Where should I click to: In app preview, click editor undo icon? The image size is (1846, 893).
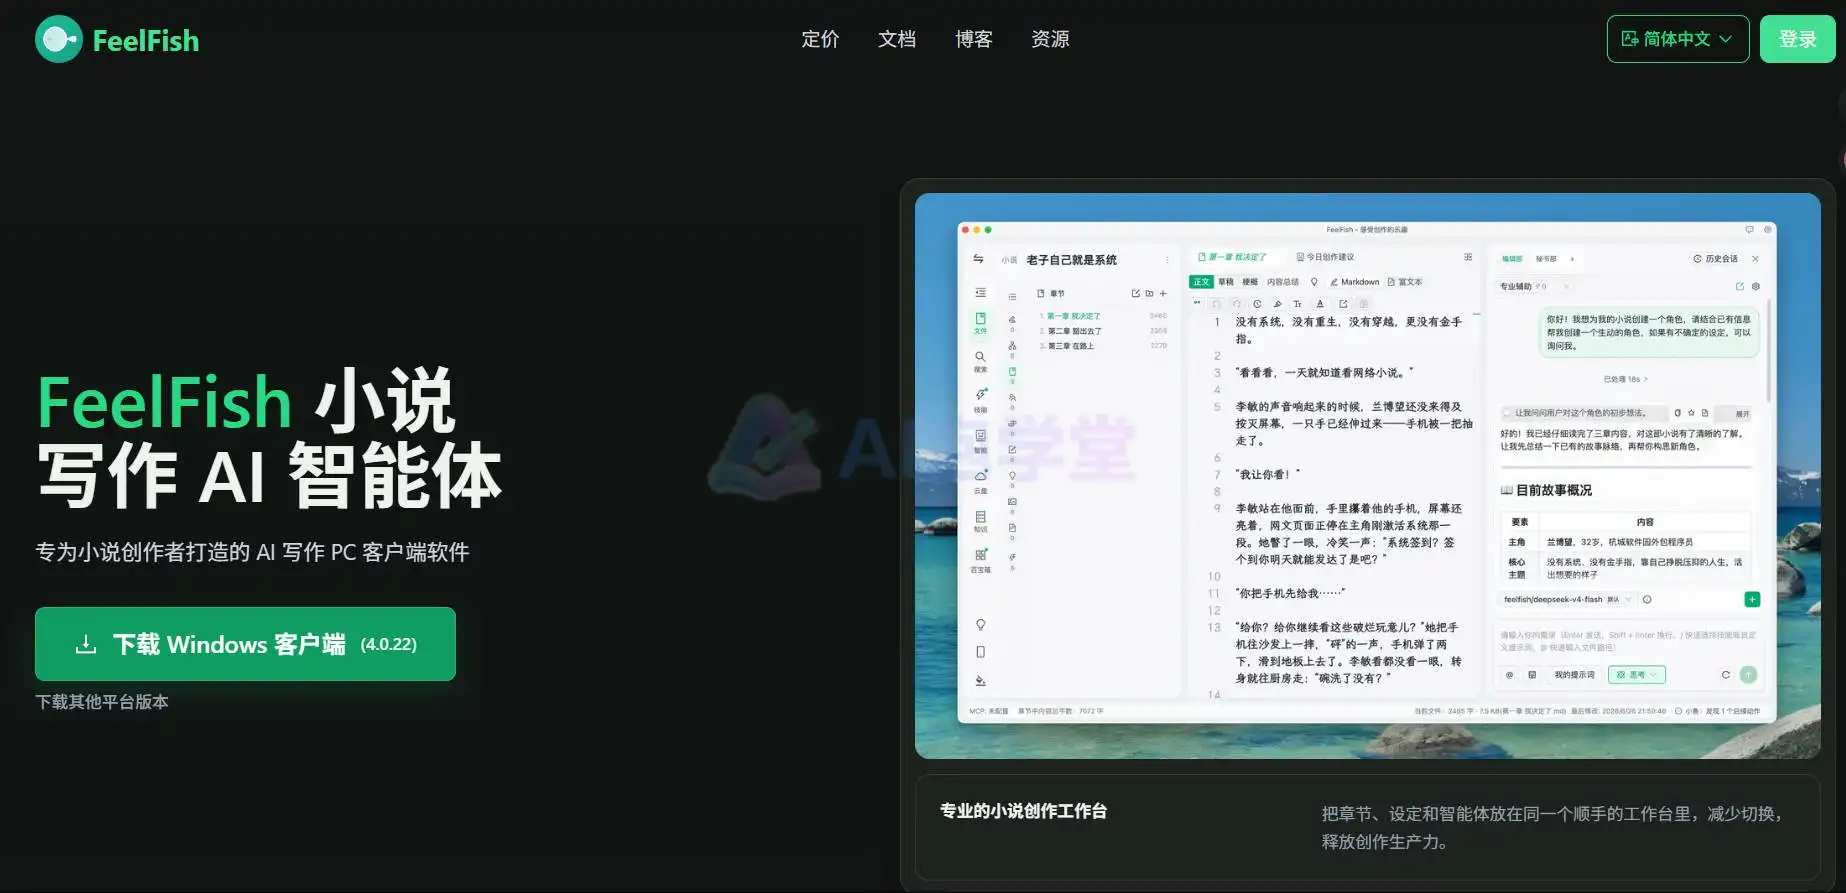[1217, 304]
